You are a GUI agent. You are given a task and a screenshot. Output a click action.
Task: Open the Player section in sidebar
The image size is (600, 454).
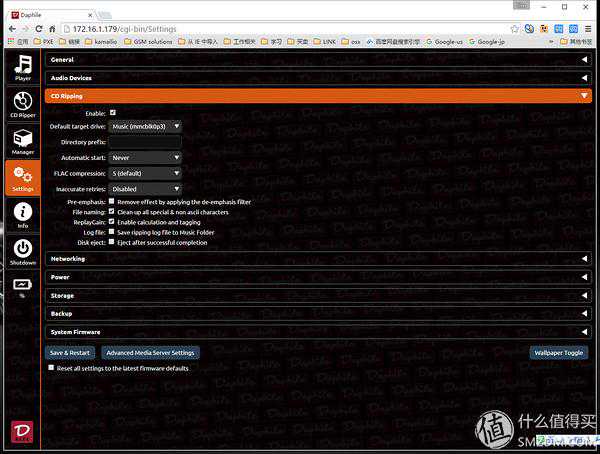[22, 68]
